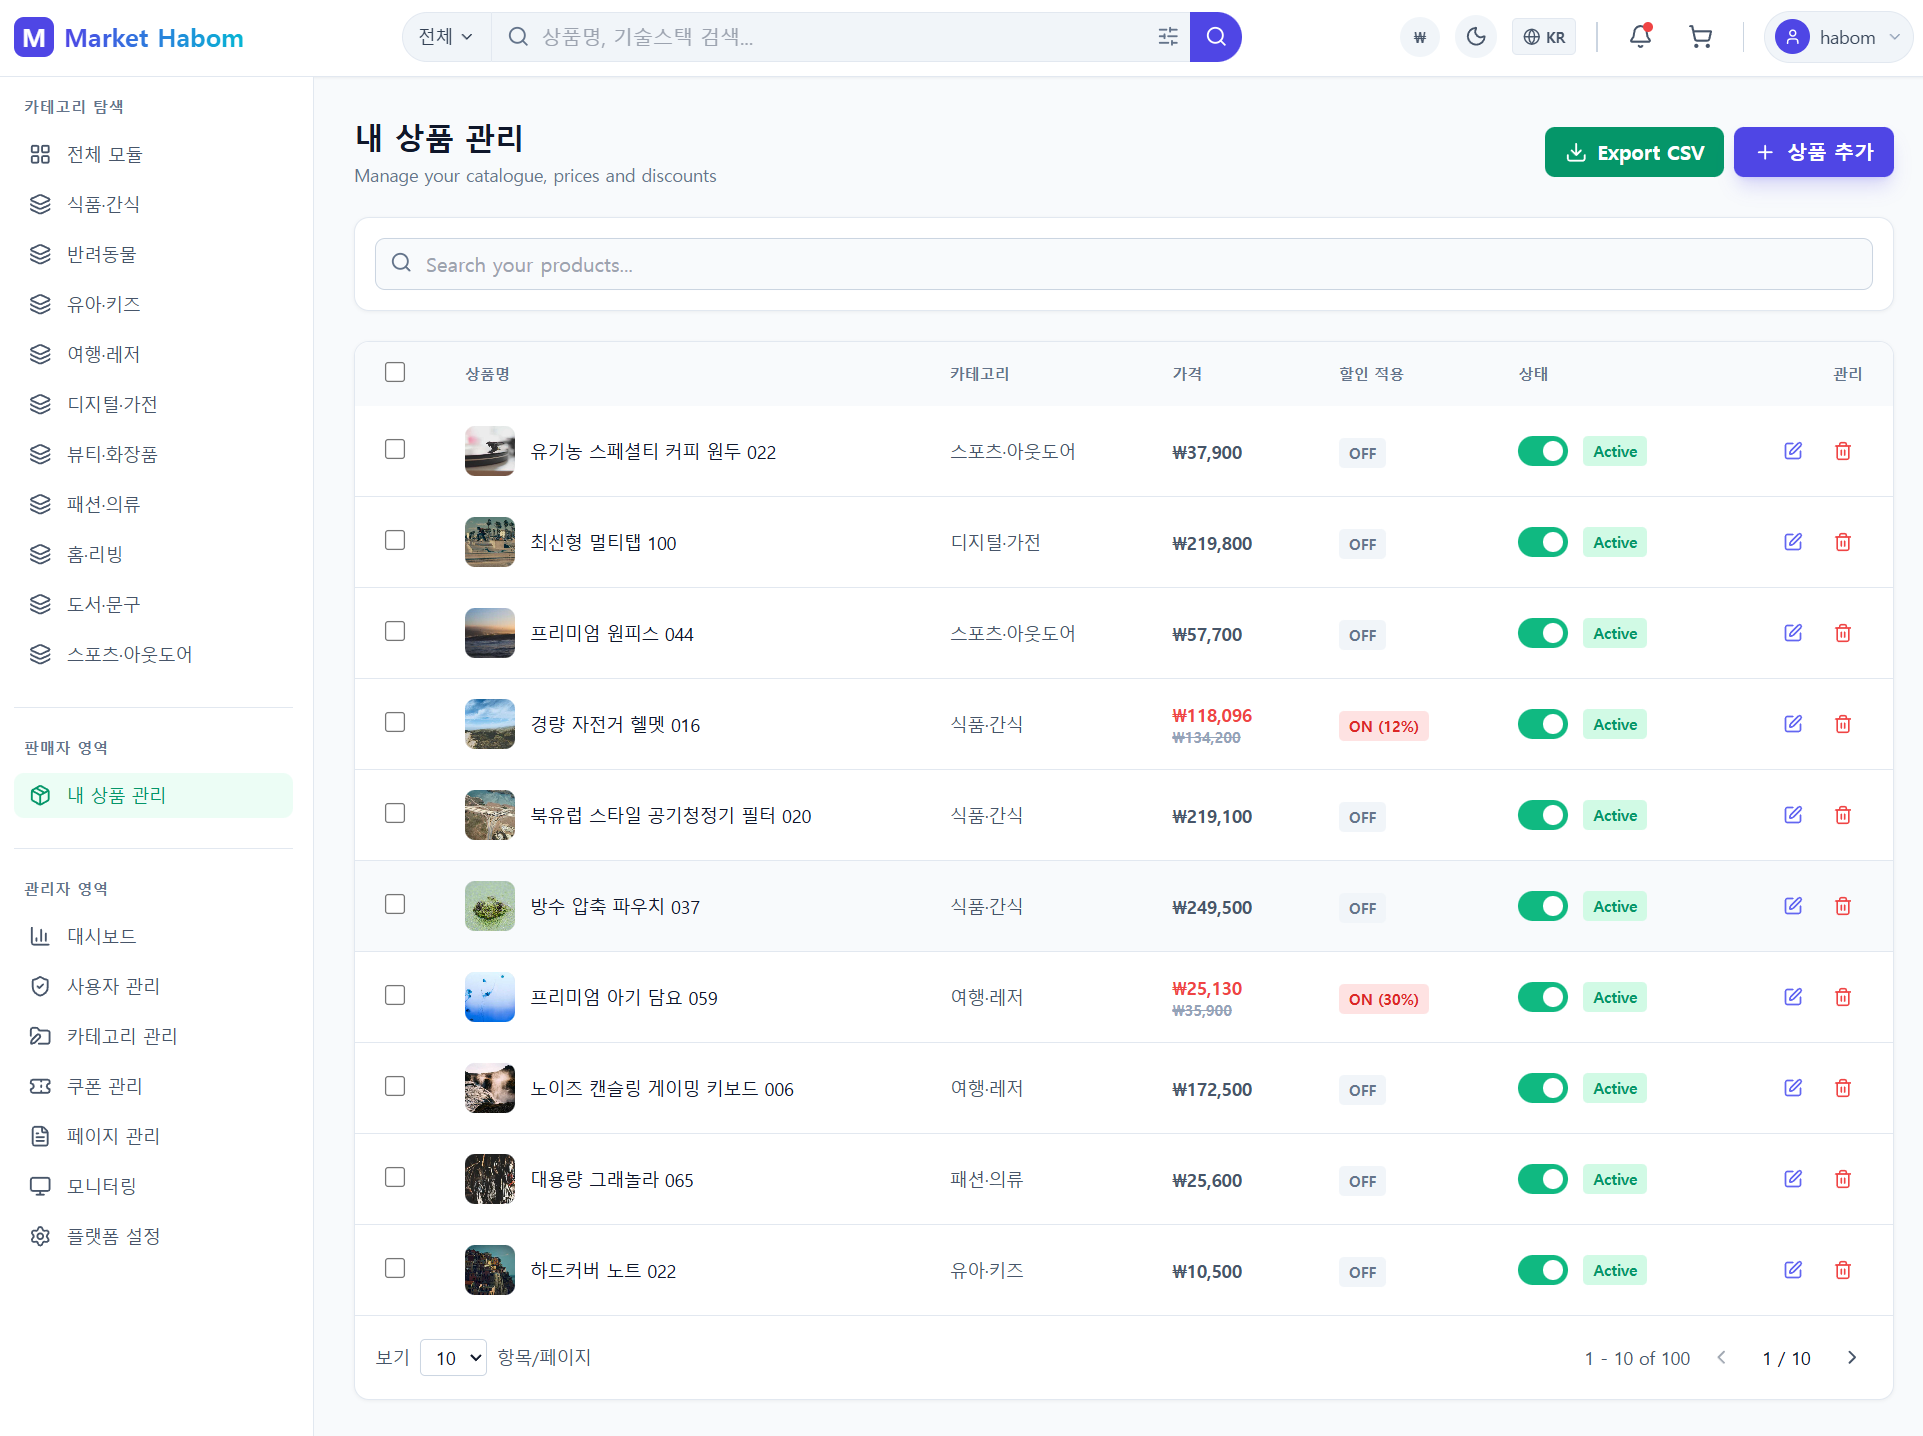Click the 상품 추가 button
This screenshot has width=1923, height=1436.
(1813, 152)
